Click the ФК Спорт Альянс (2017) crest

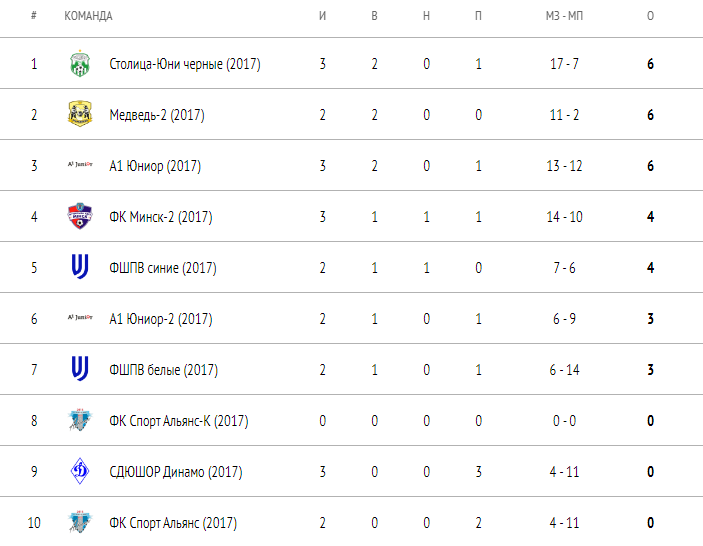[x=80, y=522]
